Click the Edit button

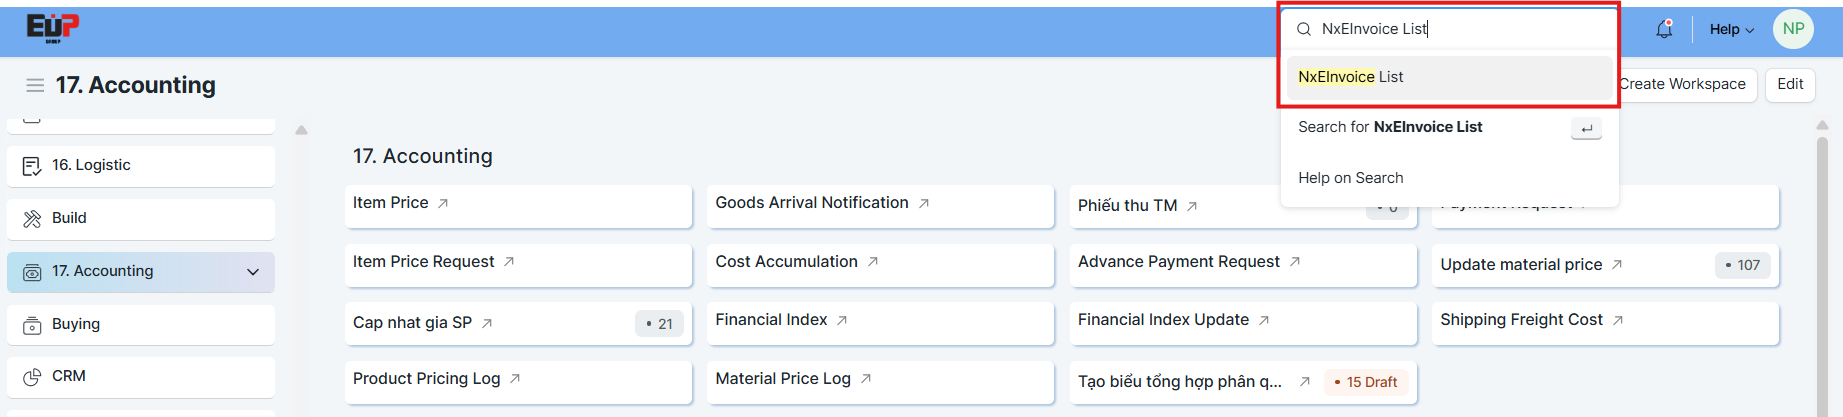[x=1790, y=84]
